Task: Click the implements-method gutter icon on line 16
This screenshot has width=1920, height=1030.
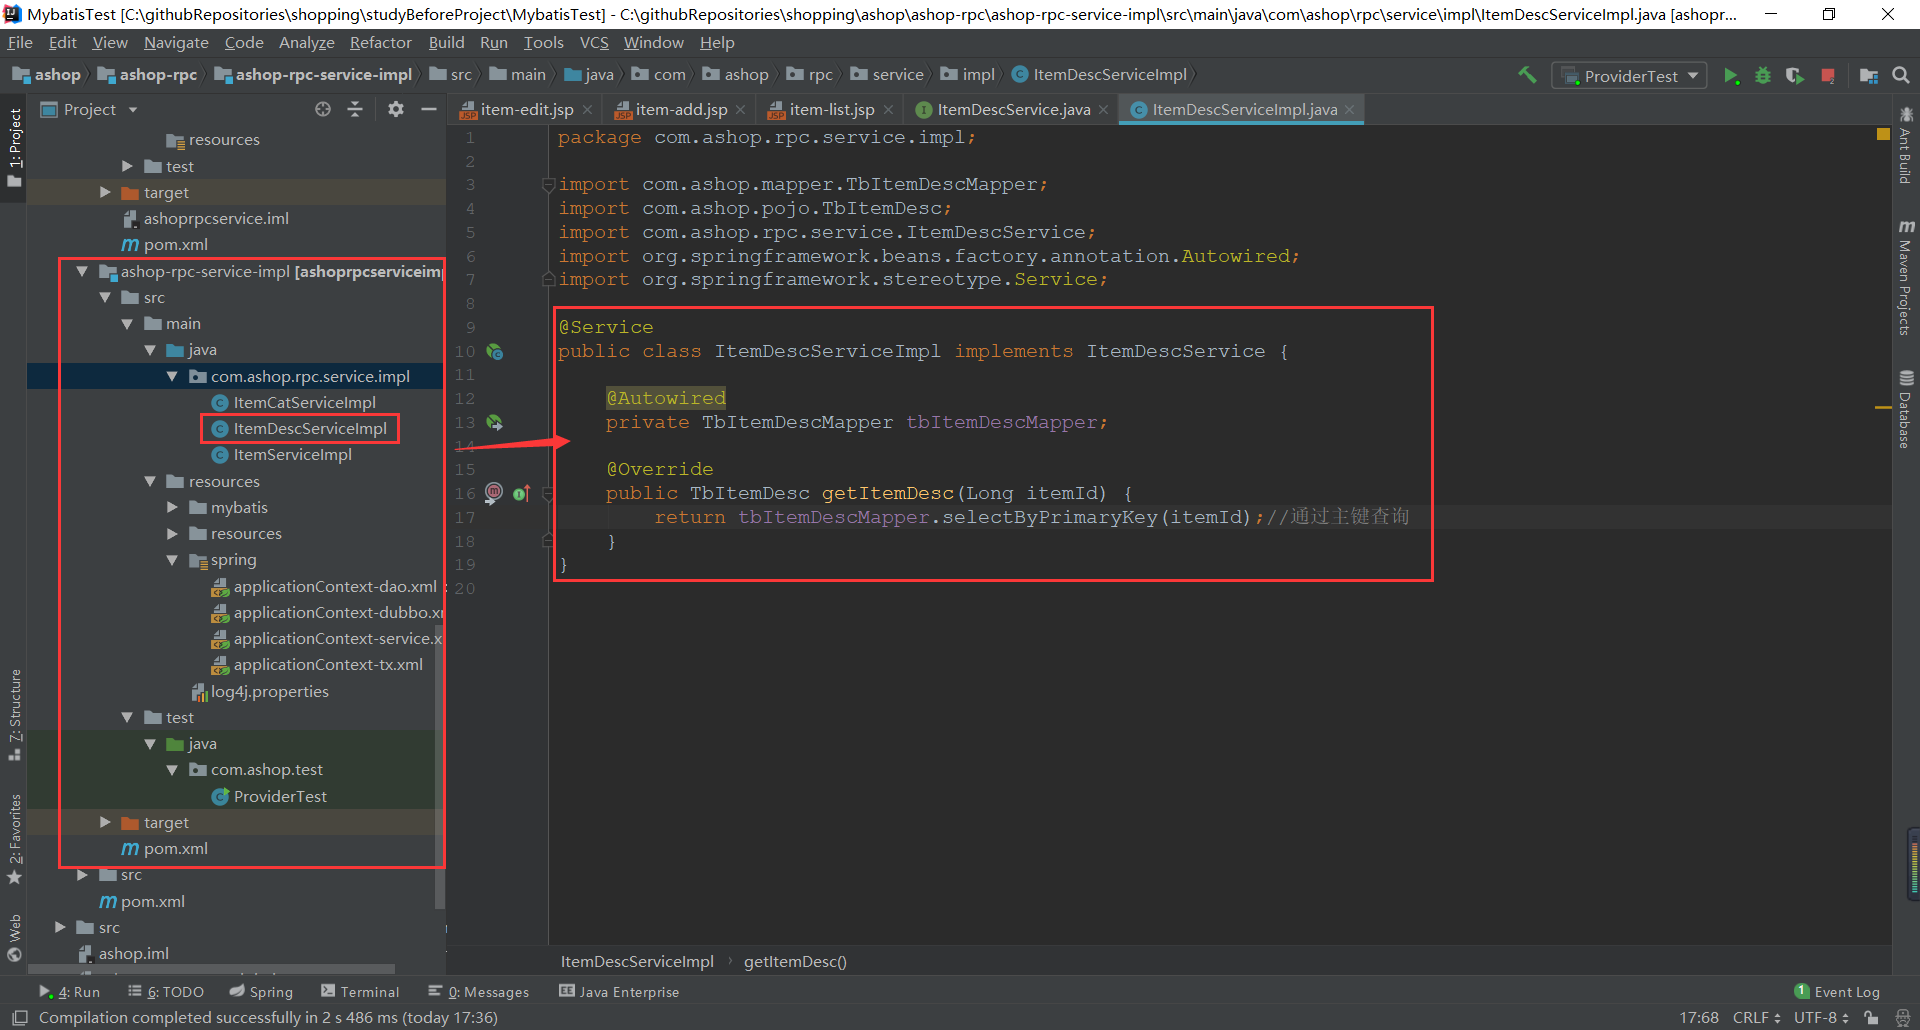Action: 521,493
